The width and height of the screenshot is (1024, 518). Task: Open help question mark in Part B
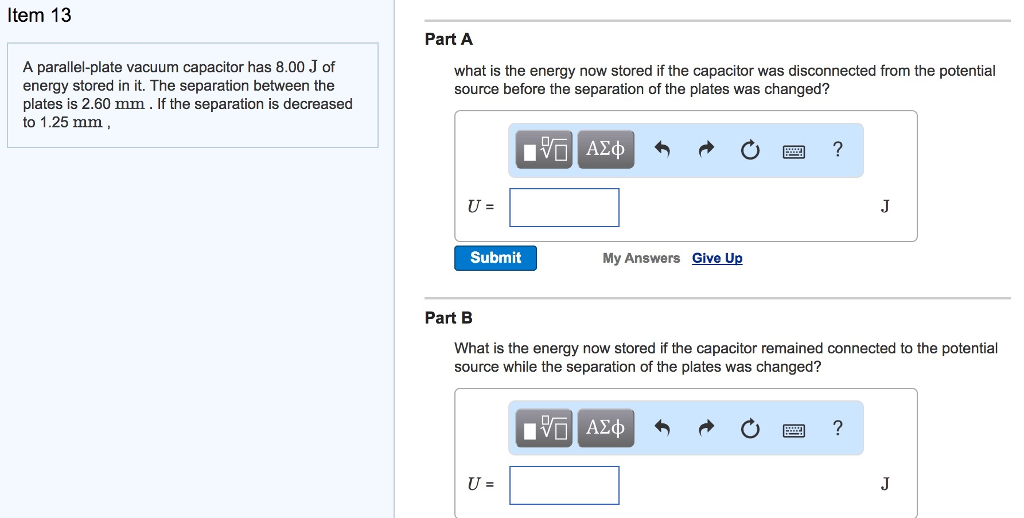[837, 429]
